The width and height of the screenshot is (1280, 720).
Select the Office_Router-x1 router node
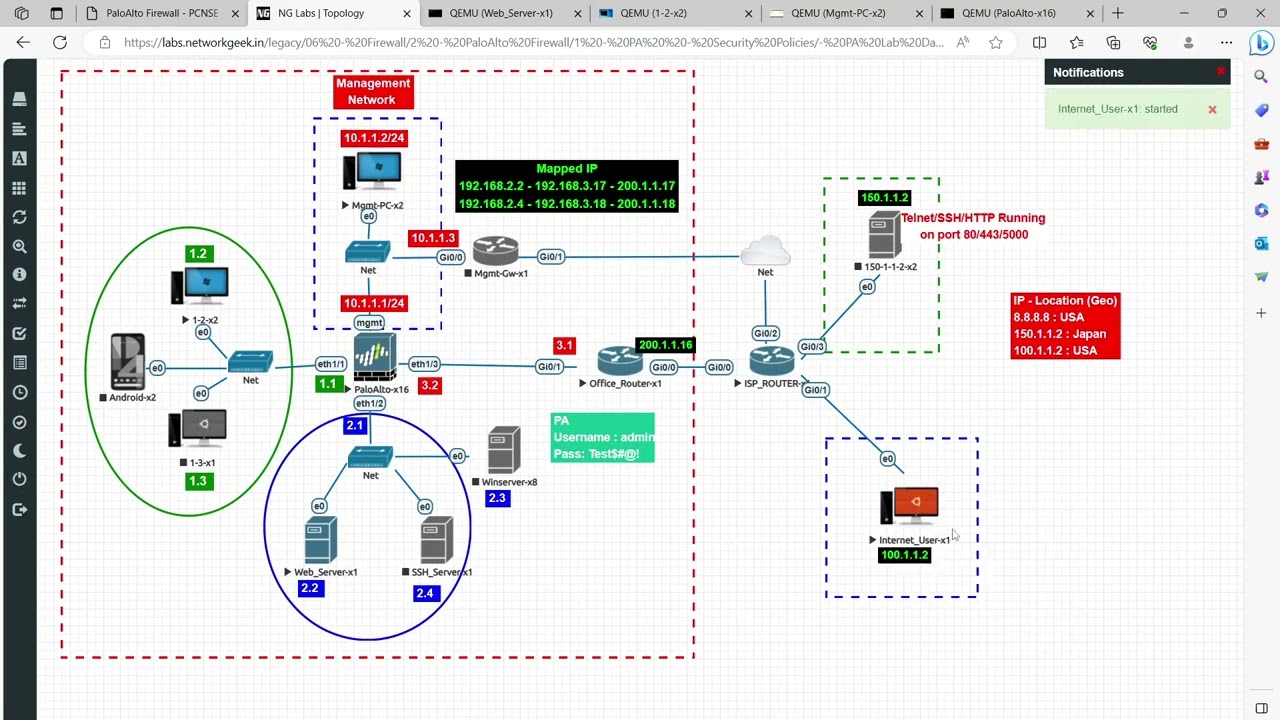[x=620, y=361]
